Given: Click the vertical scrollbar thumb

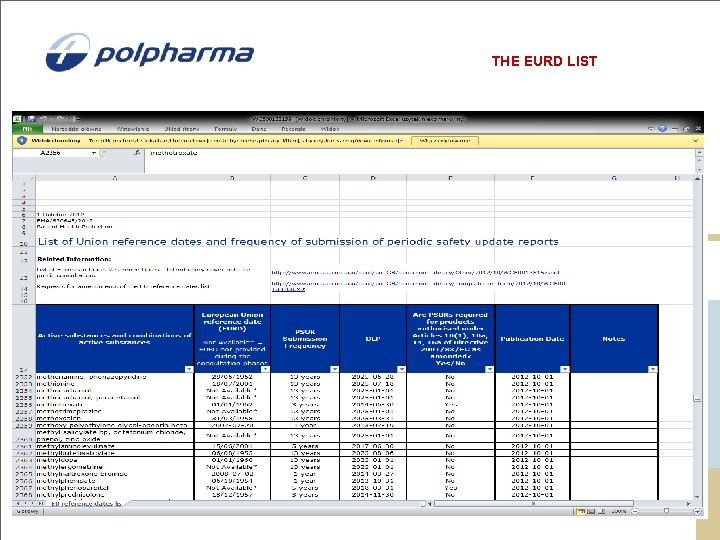Looking at the screenshot, I should tap(698, 399).
